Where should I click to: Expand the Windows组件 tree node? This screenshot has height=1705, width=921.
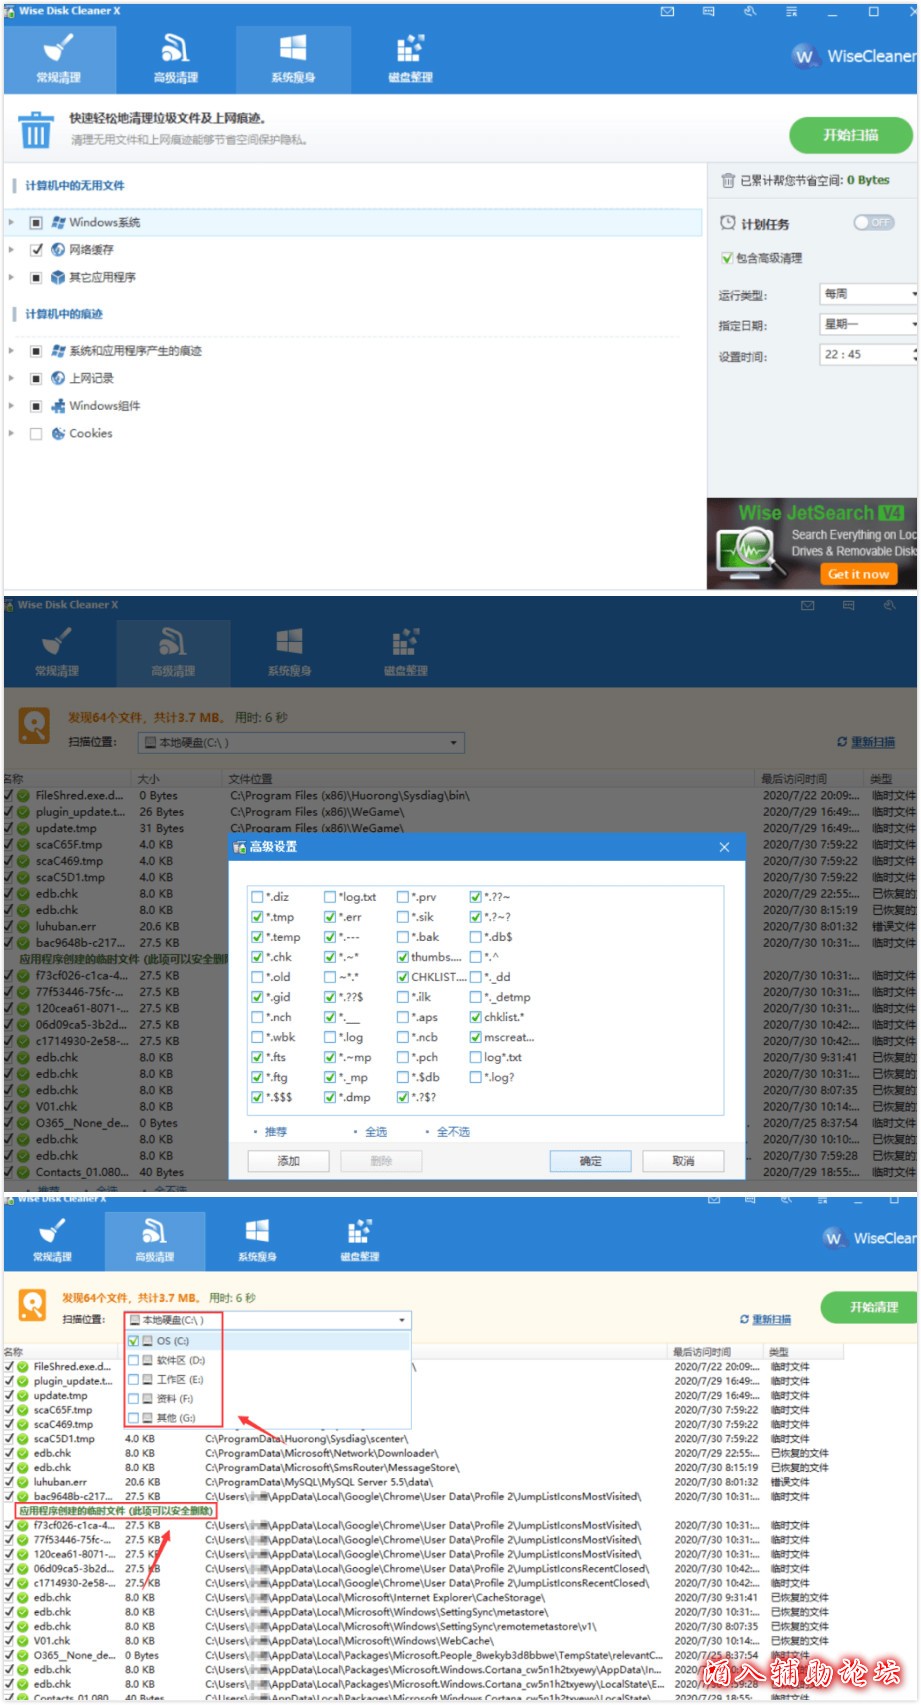11,405
